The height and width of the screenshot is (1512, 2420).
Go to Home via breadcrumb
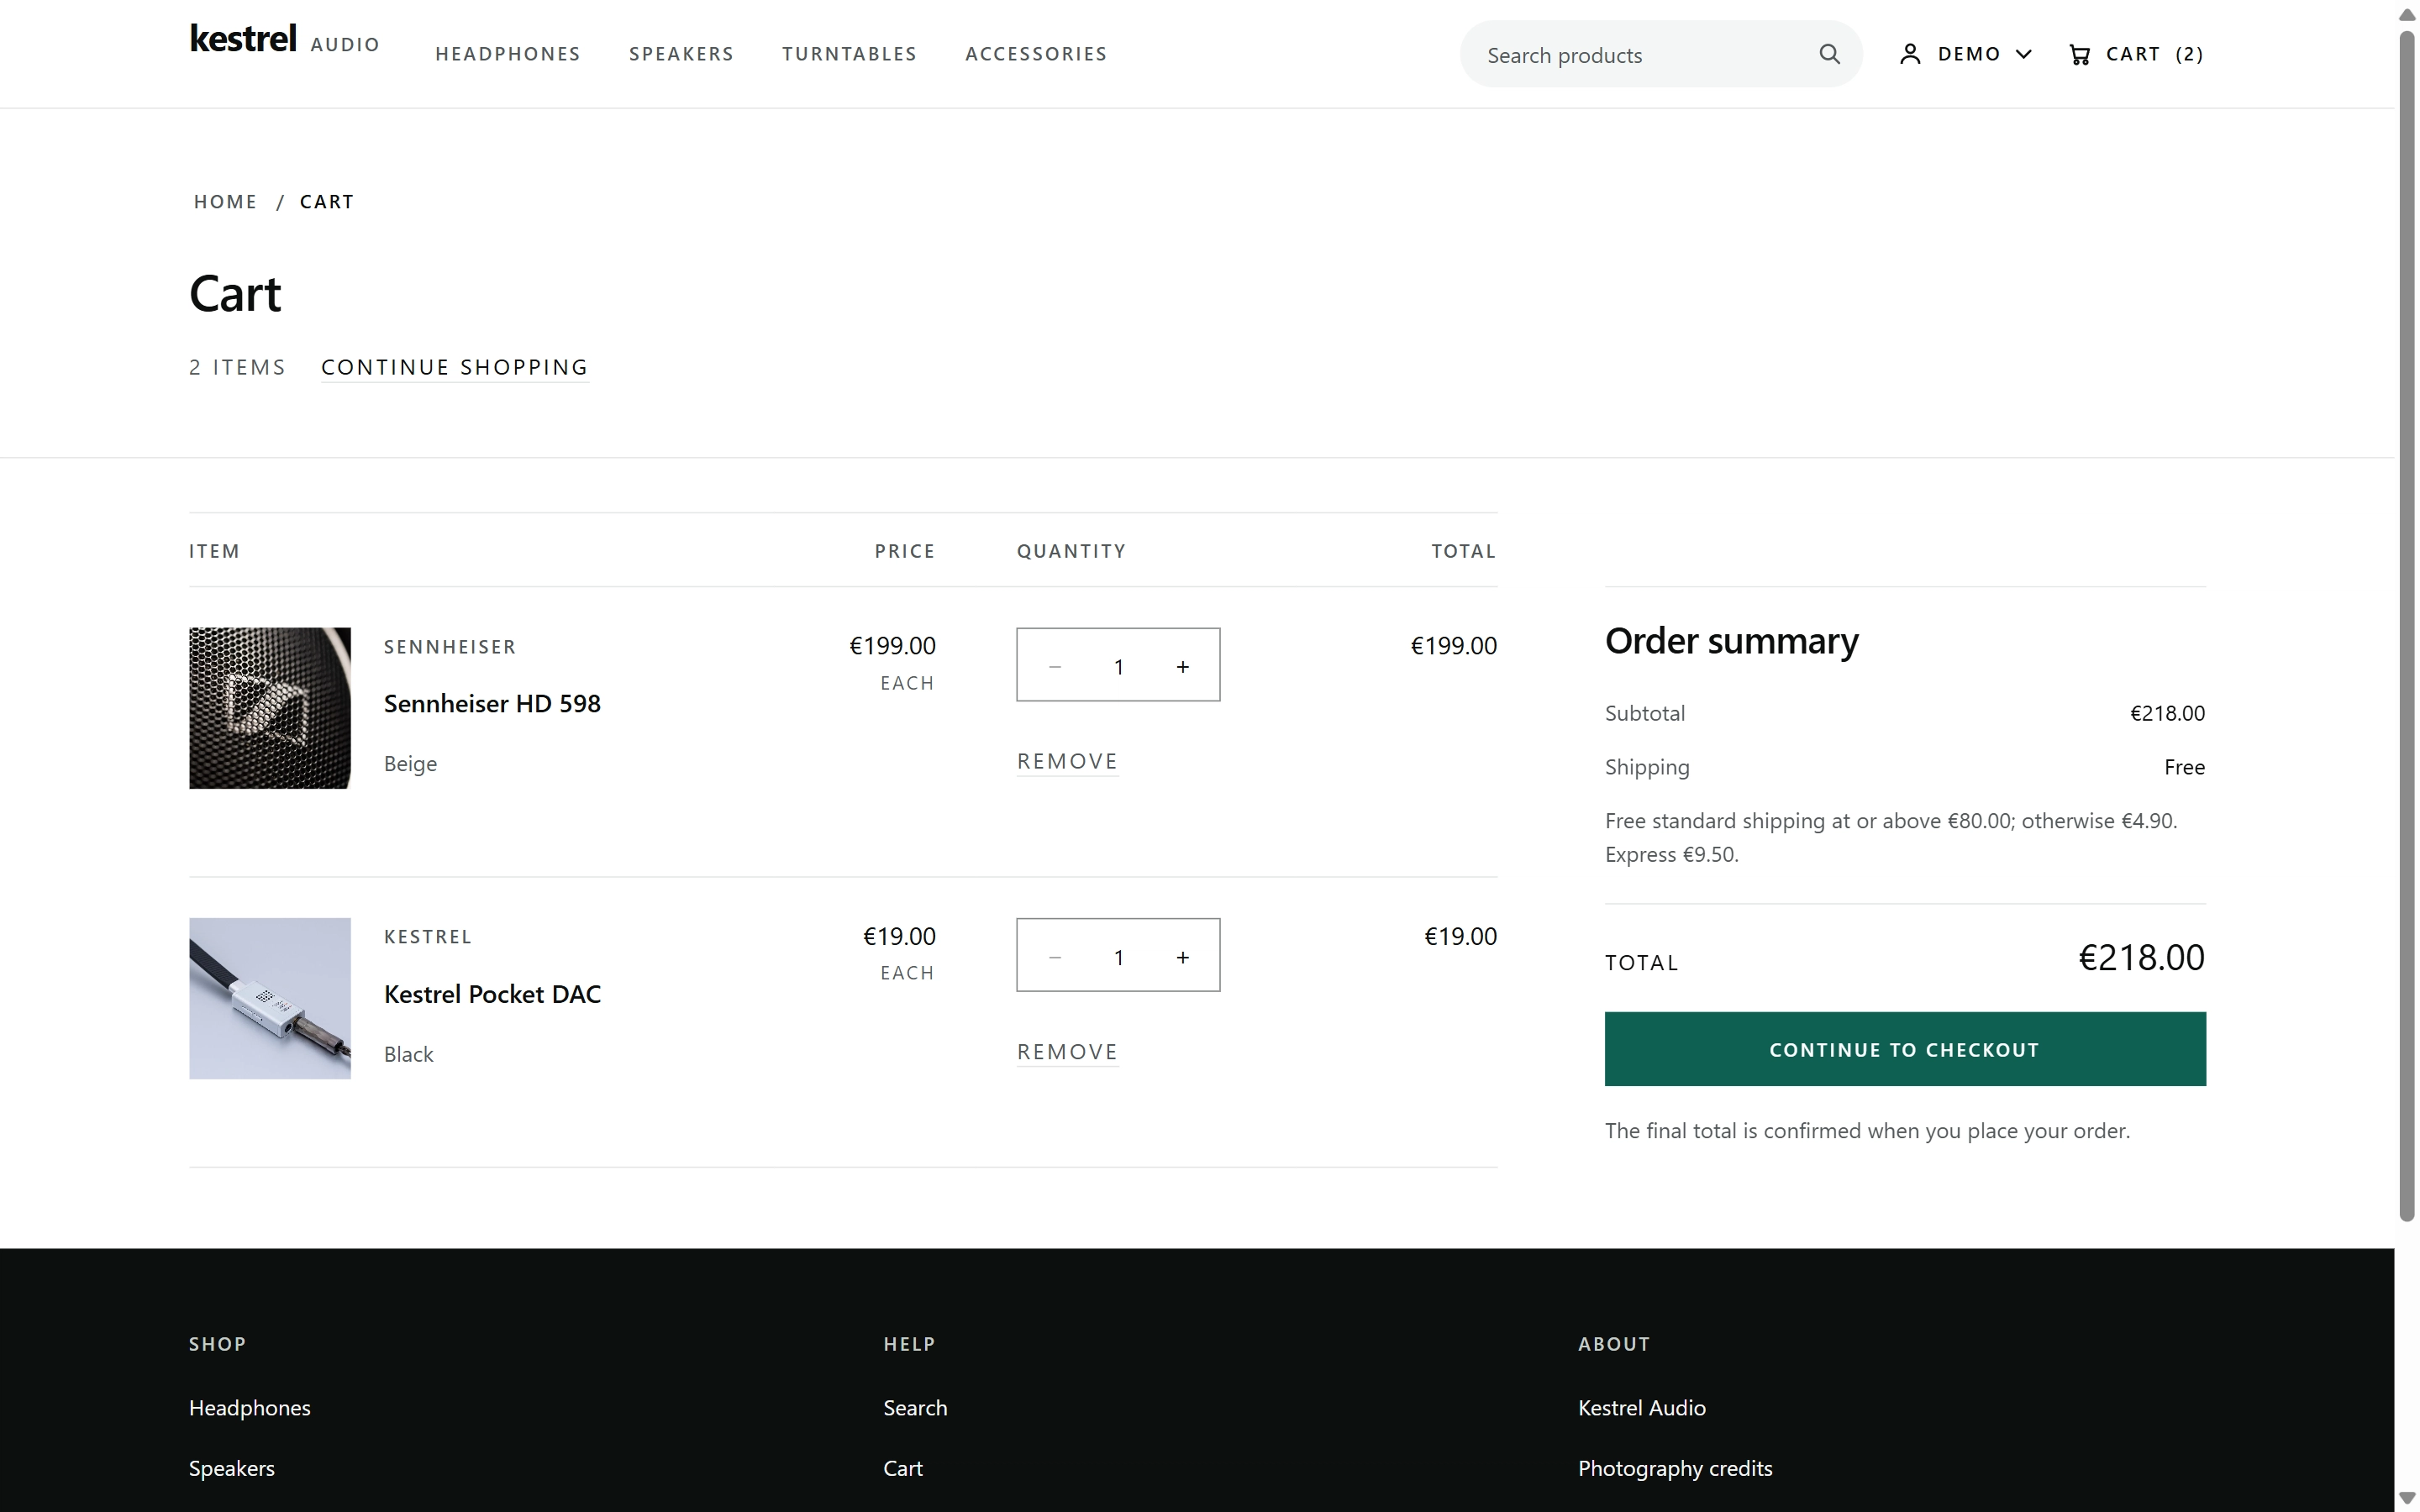click(x=225, y=201)
